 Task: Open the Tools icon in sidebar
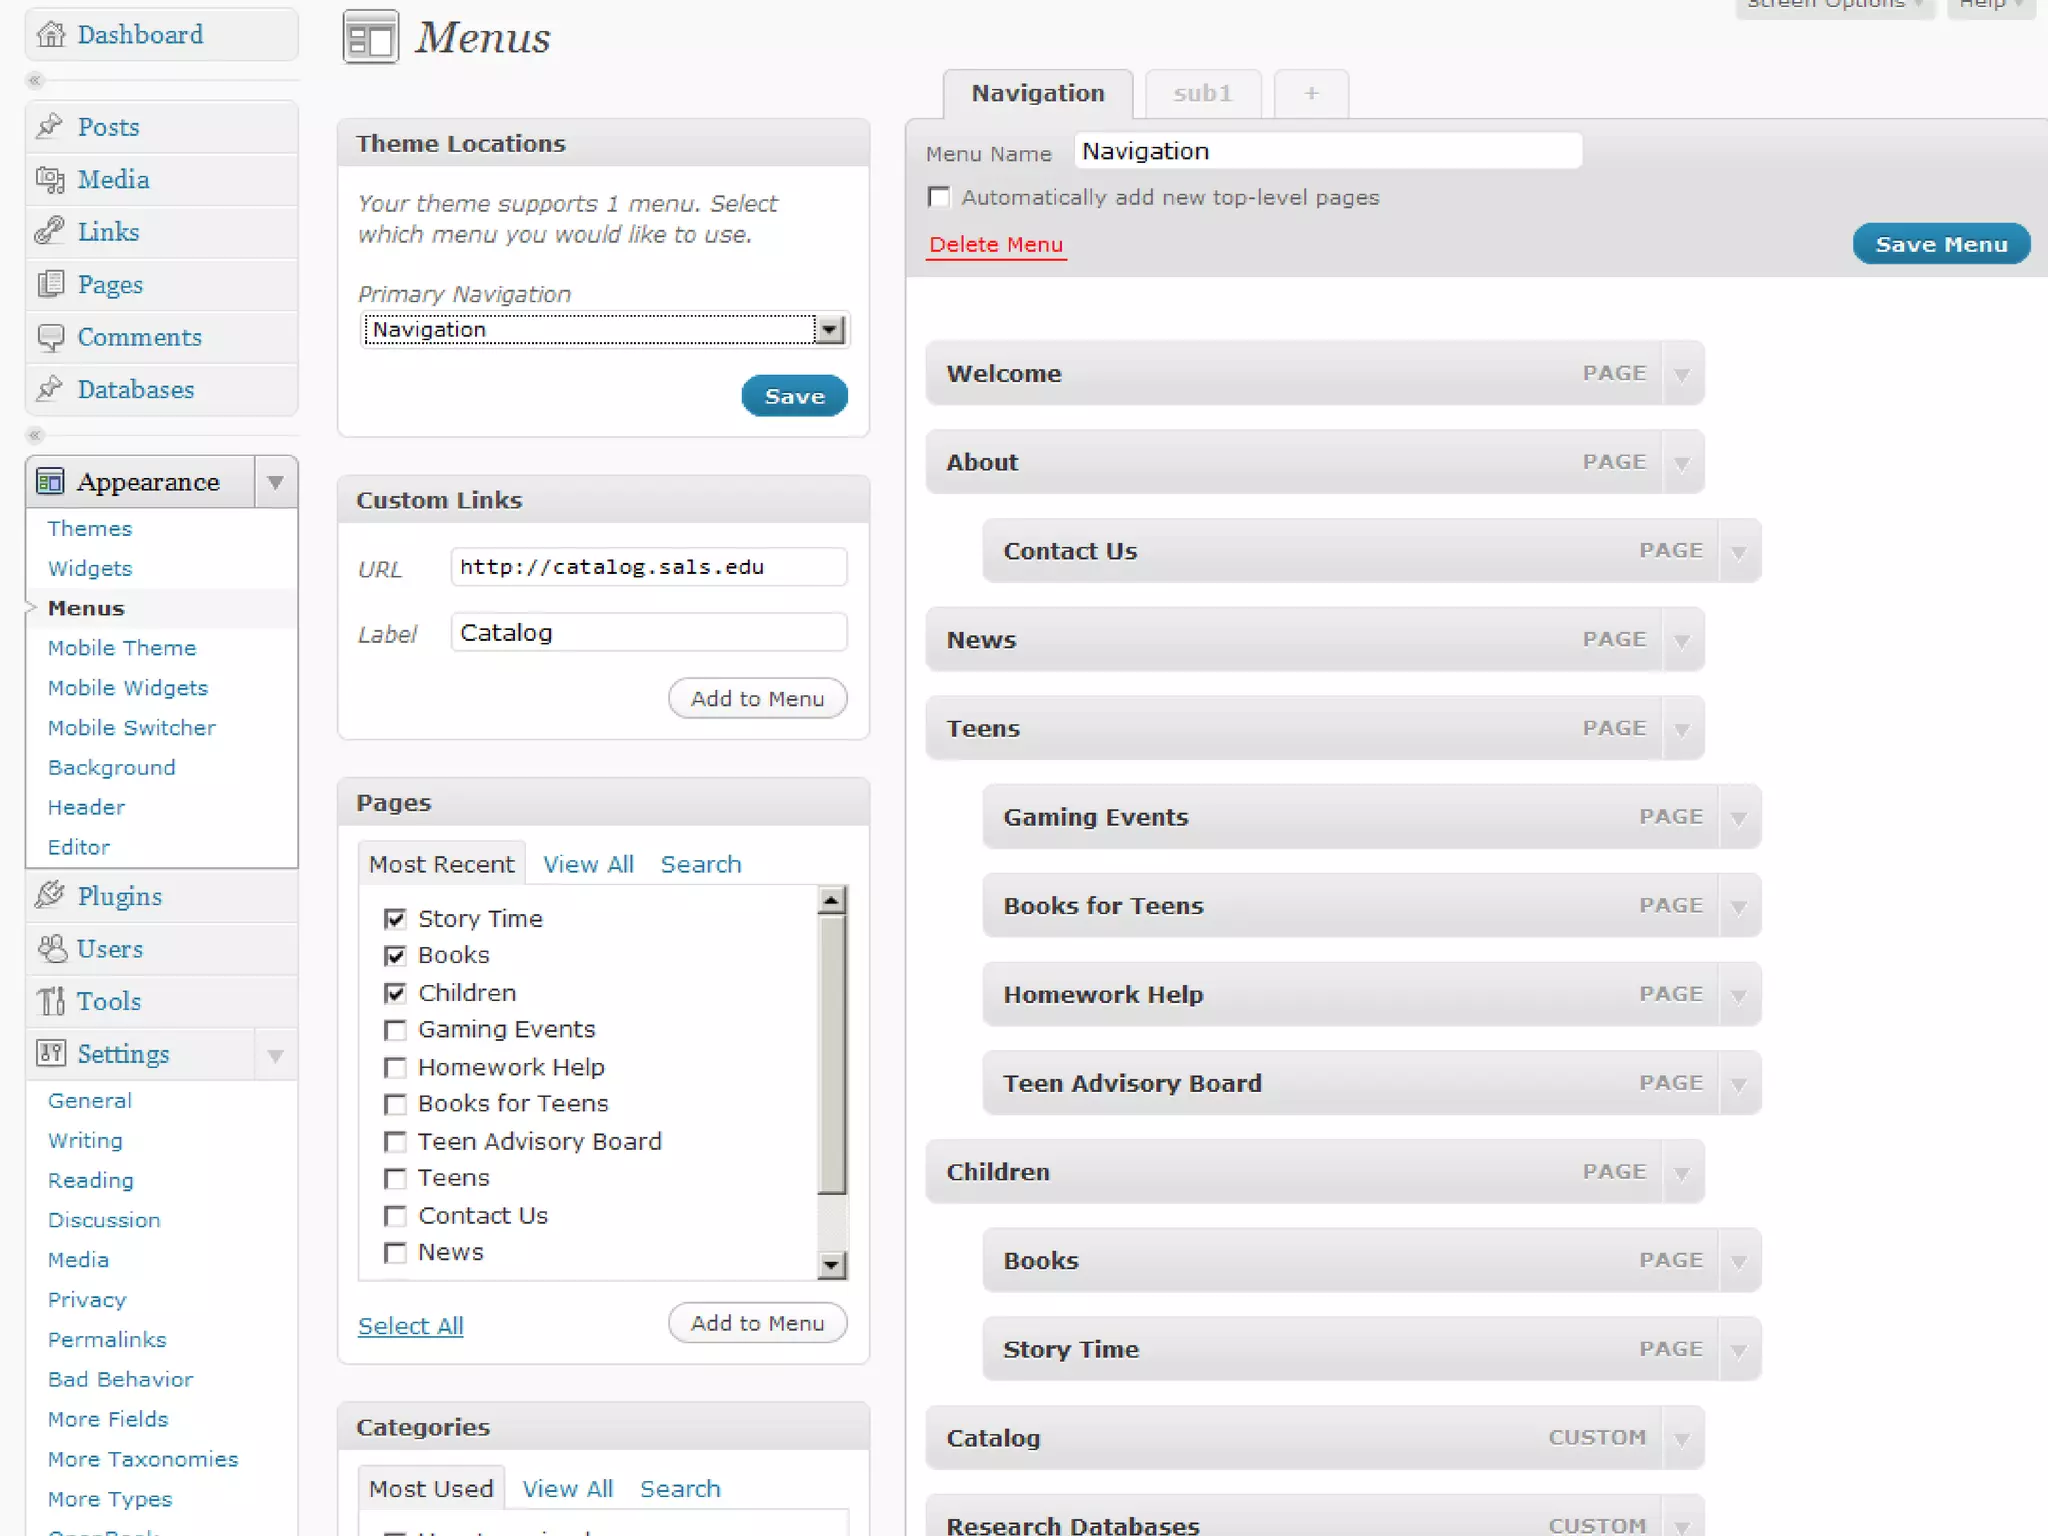(x=51, y=1001)
